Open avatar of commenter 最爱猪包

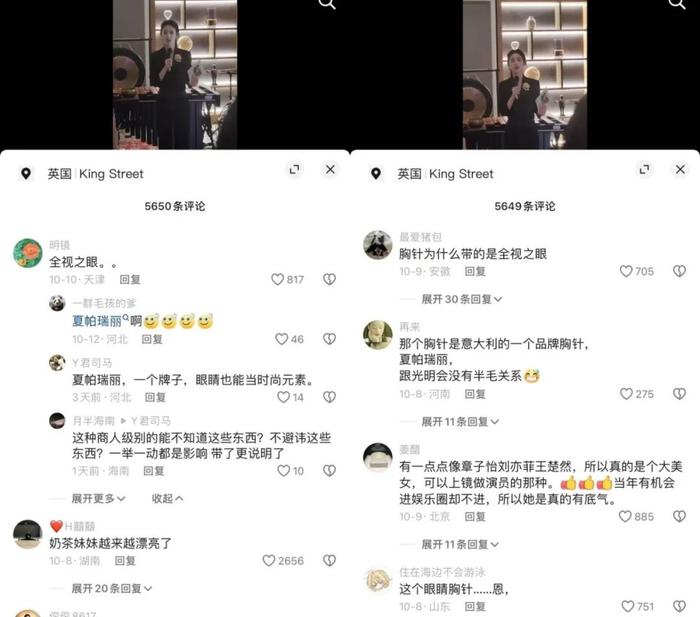click(x=378, y=245)
